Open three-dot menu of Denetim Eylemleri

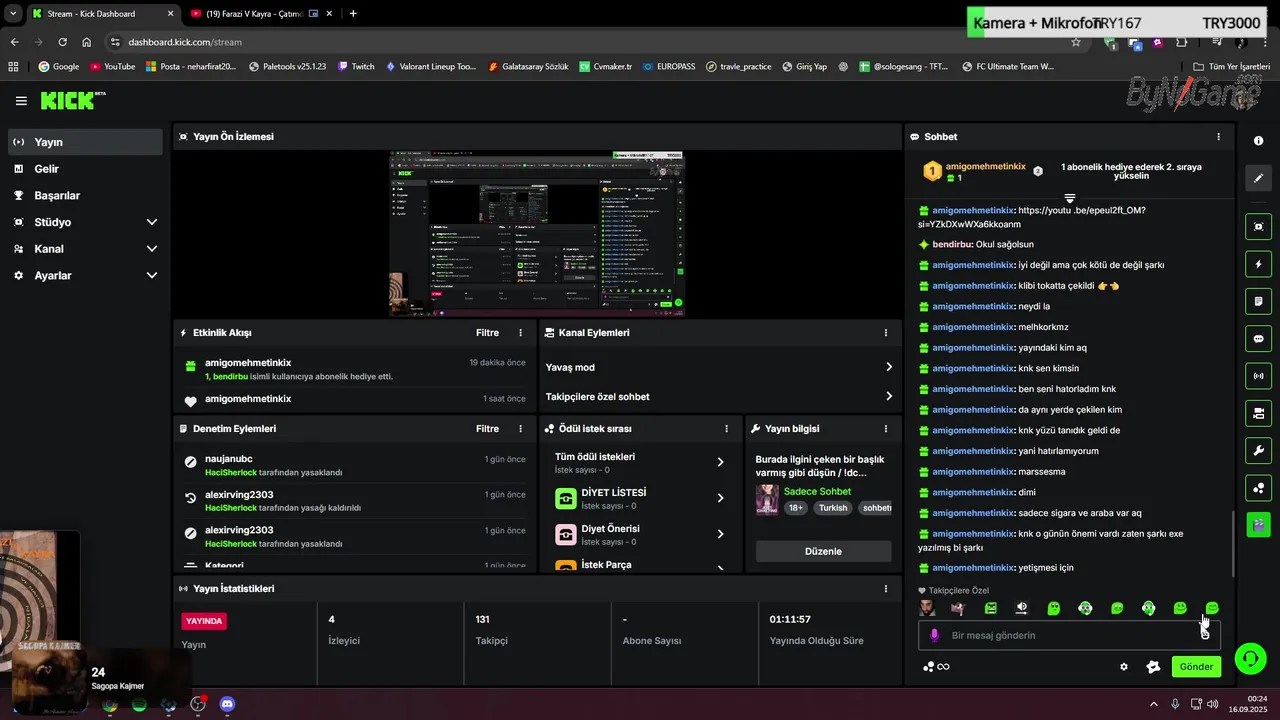[520, 429]
